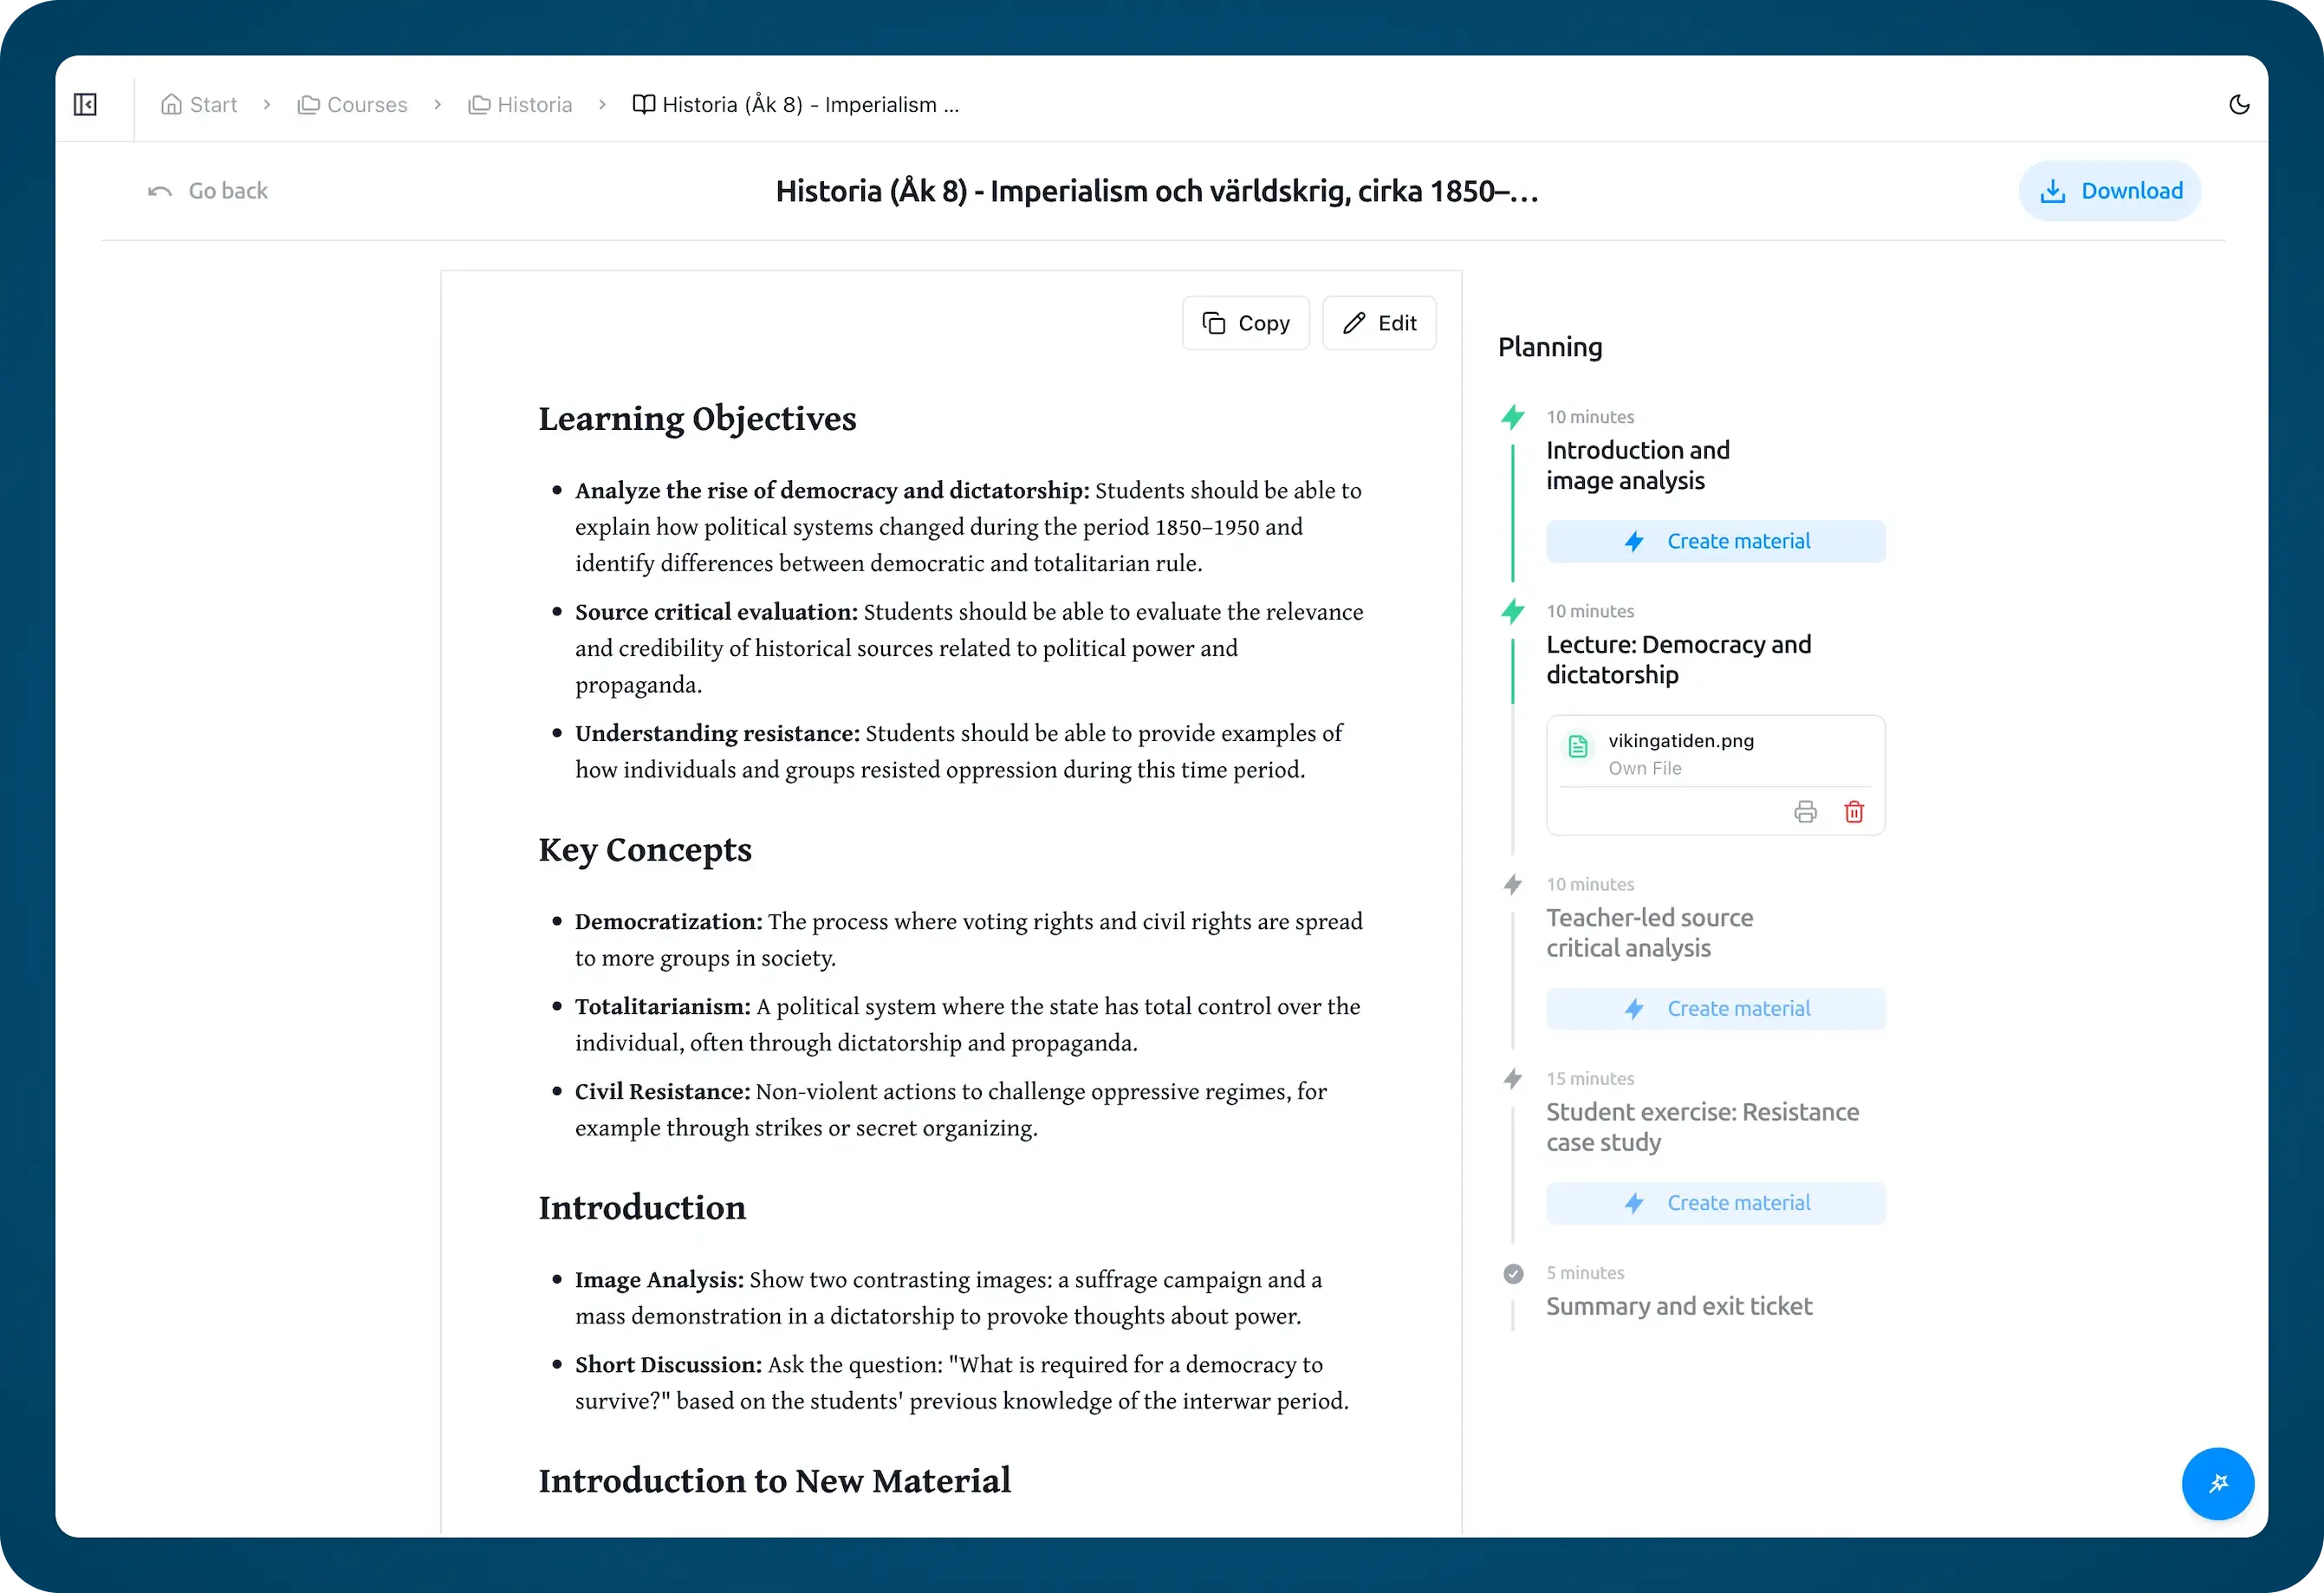Navigate to Courses breadcrumb
2324x1593 pixels.
pos(352,105)
